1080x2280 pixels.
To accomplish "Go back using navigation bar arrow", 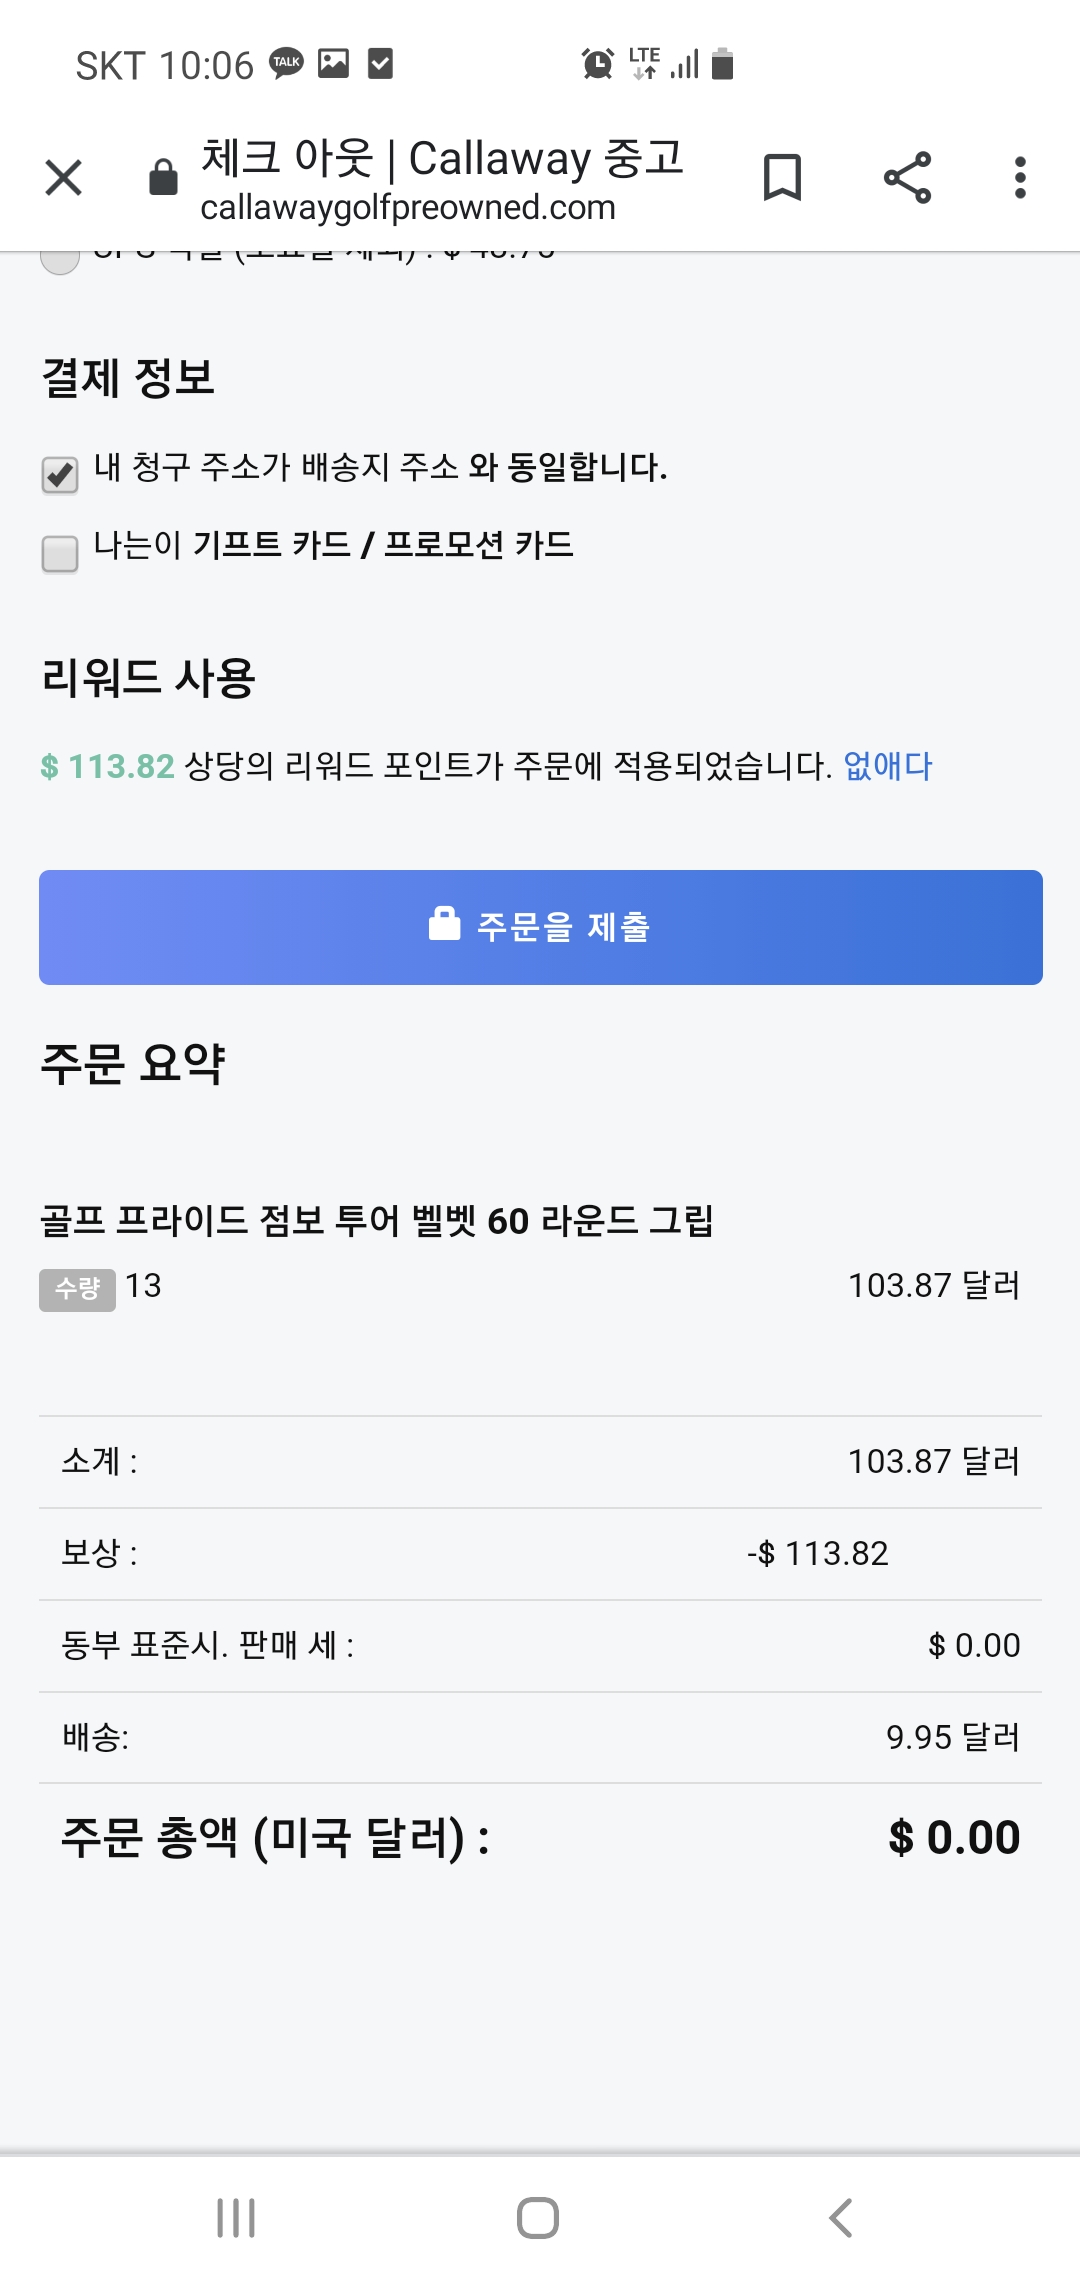I will 841,2217.
